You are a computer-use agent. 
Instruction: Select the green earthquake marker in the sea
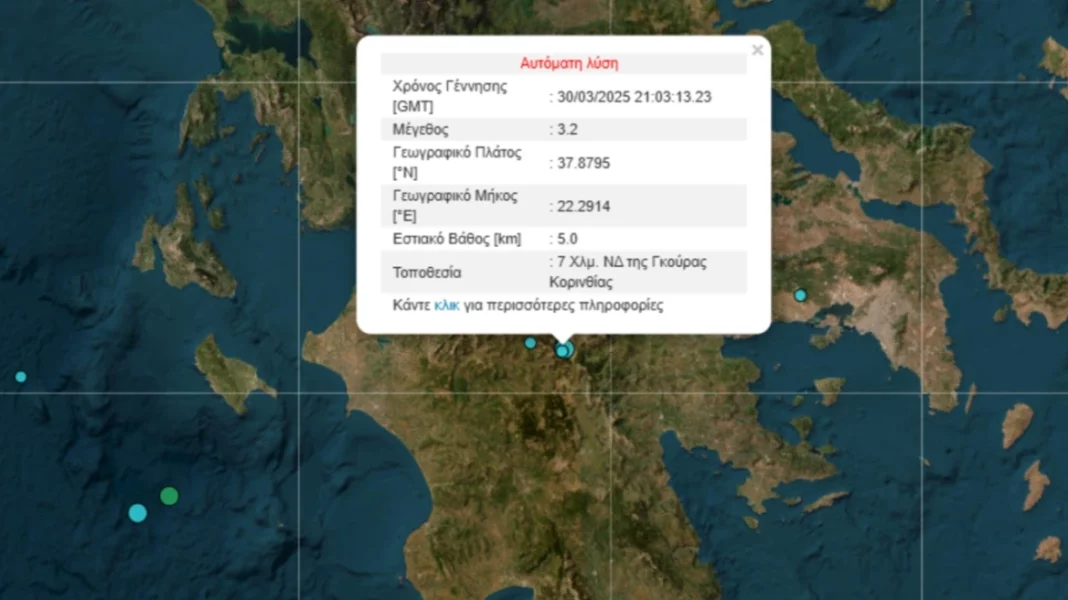click(169, 496)
